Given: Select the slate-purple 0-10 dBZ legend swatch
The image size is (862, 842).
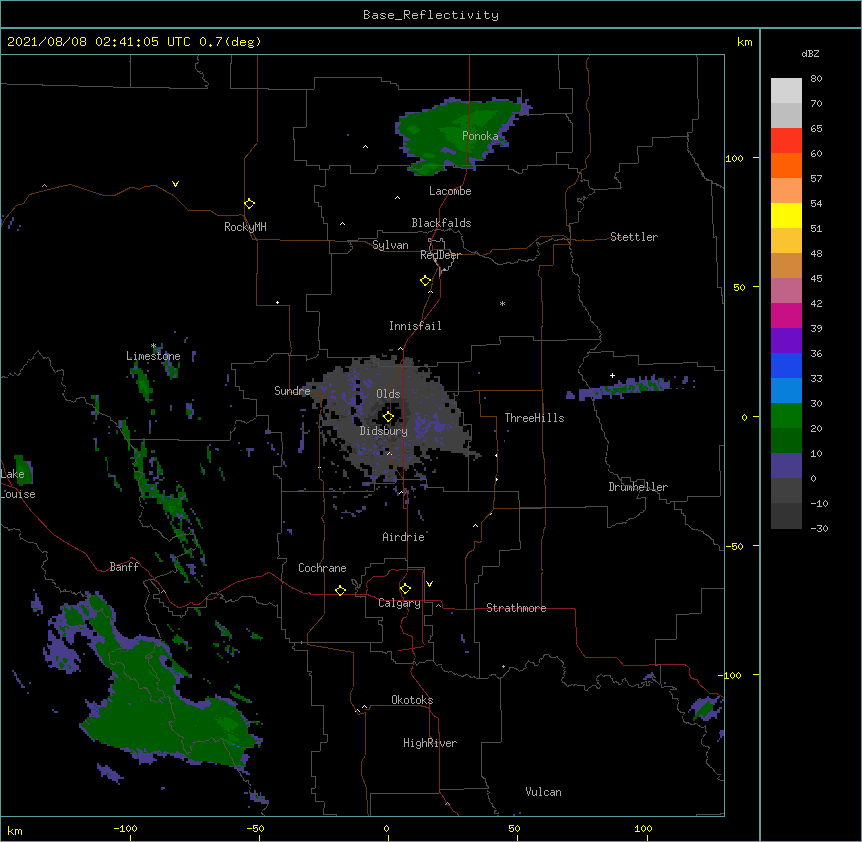Looking at the screenshot, I should click(786, 466).
